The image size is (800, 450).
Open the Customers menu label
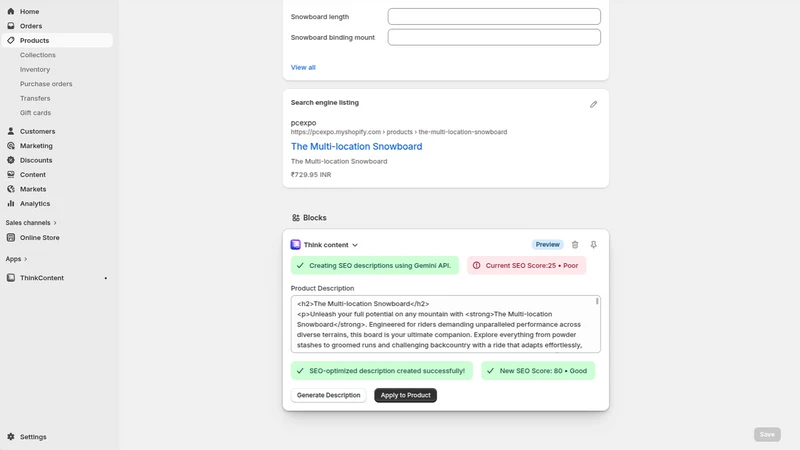click(x=37, y=131)
